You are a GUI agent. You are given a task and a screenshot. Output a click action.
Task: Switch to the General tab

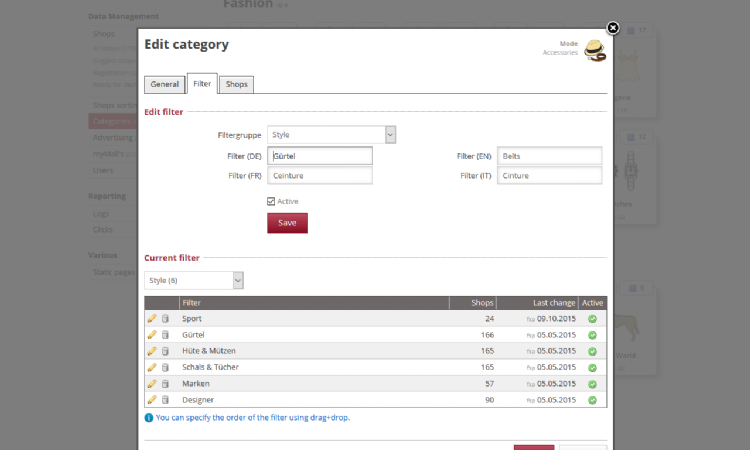click(165, 85)
